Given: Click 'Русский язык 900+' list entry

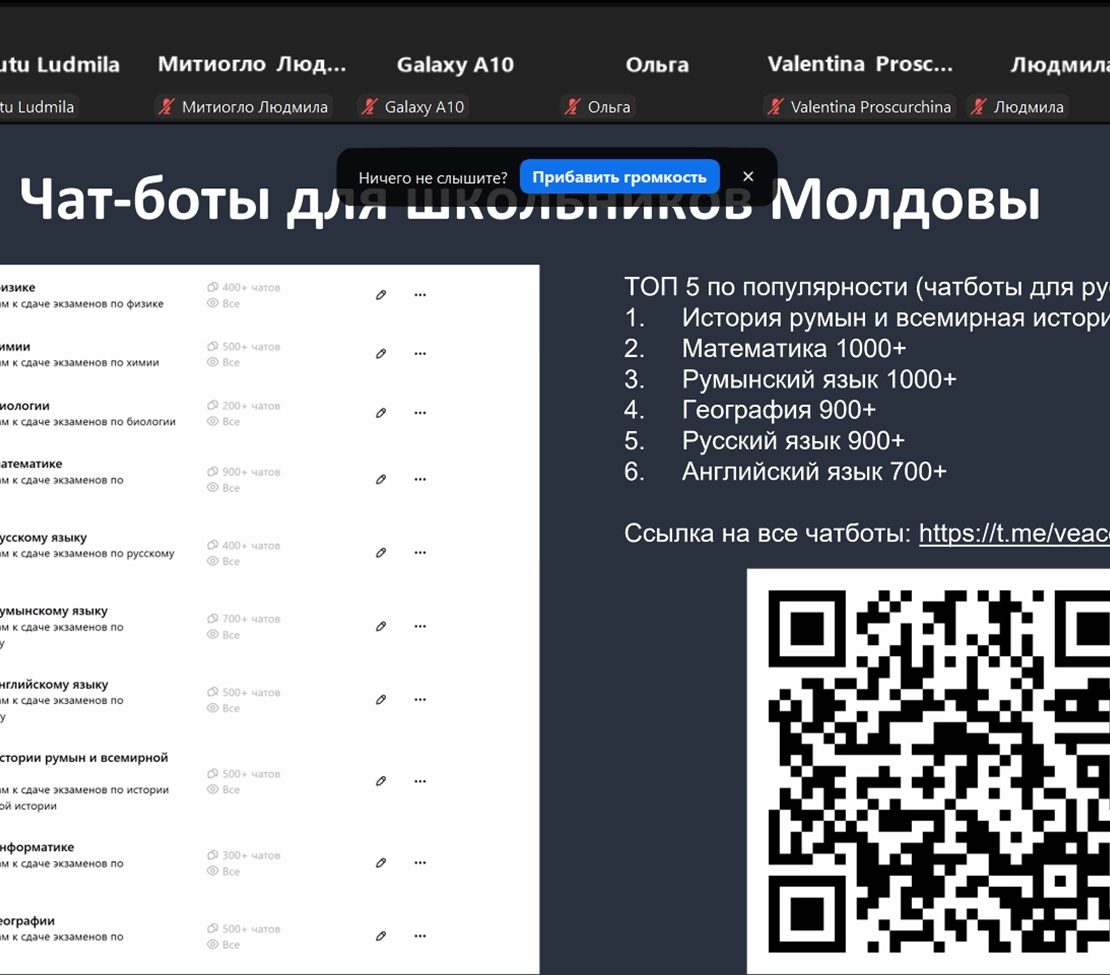Looking at the screenshot, I should (x=794, y=441).
